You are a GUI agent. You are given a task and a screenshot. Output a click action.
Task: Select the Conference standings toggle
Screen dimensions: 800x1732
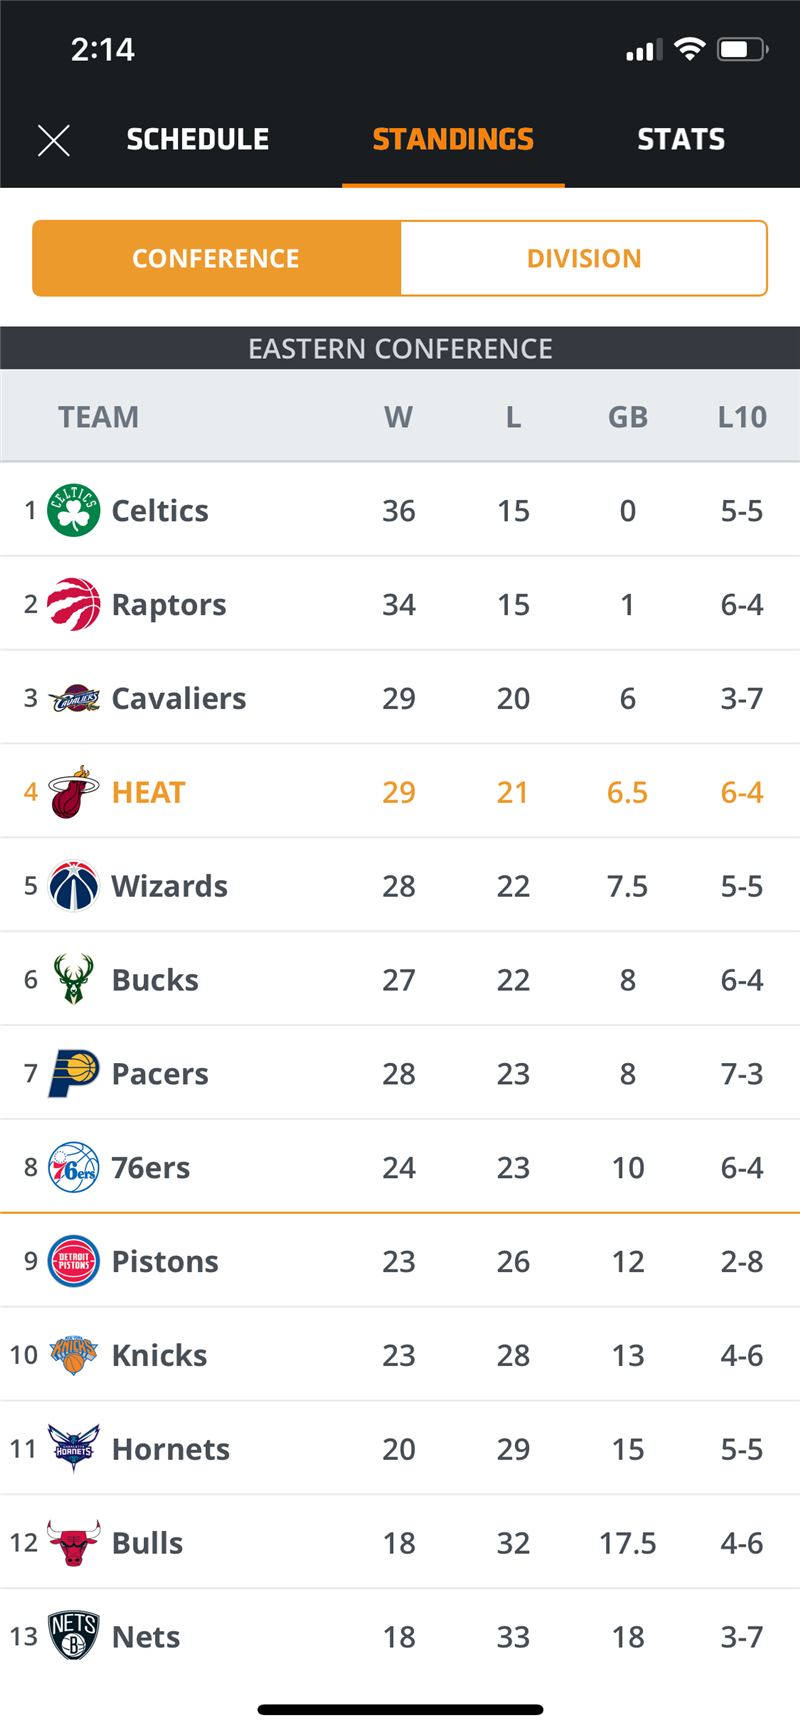tap(216, 258)
